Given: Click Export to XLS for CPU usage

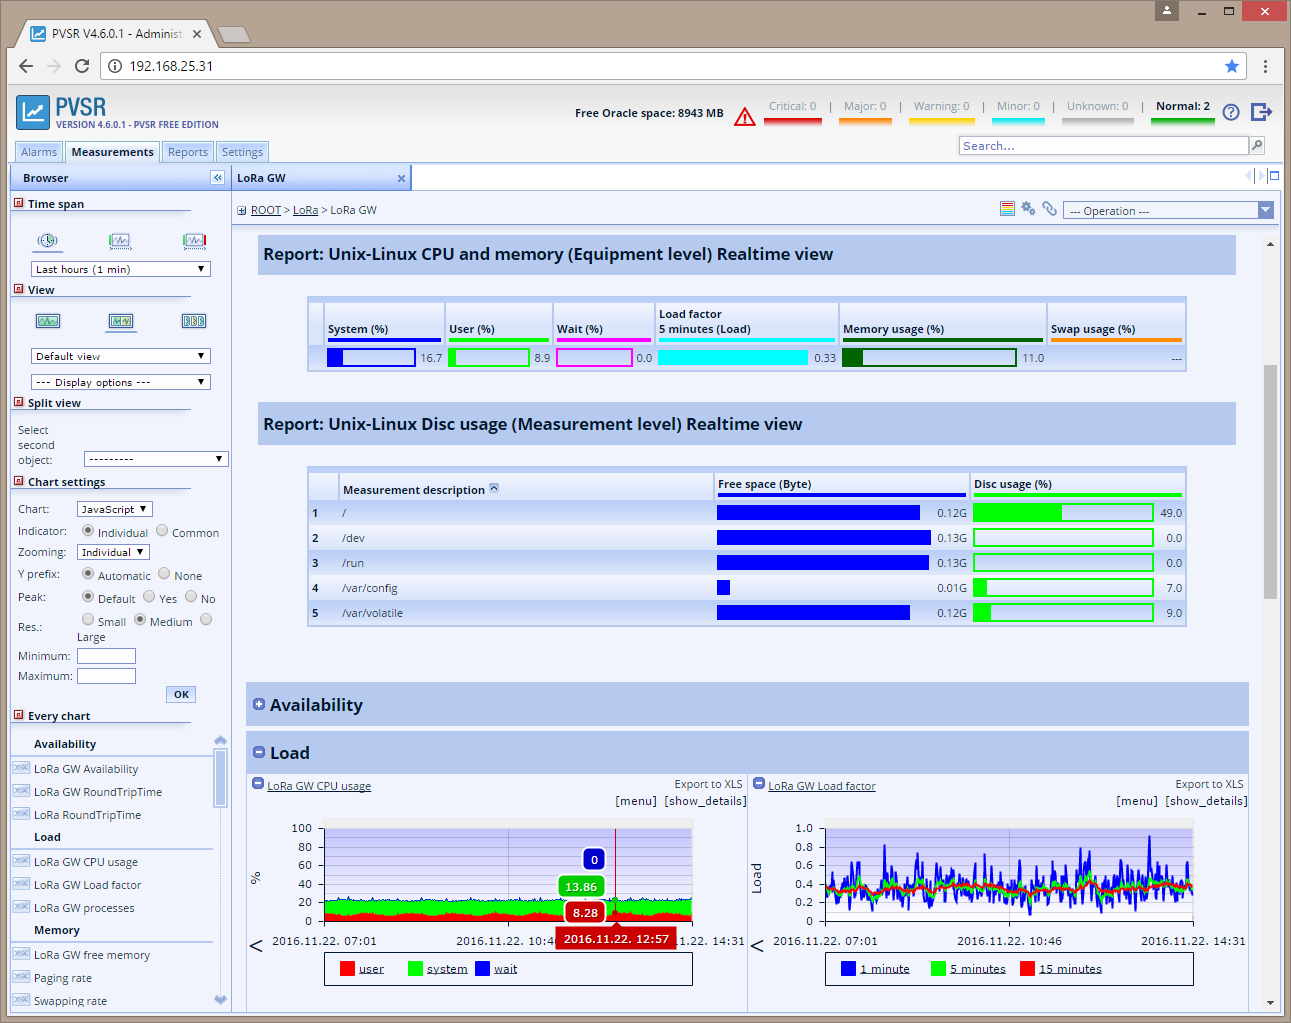Looking at the screenshot, I should coord(709,784).
